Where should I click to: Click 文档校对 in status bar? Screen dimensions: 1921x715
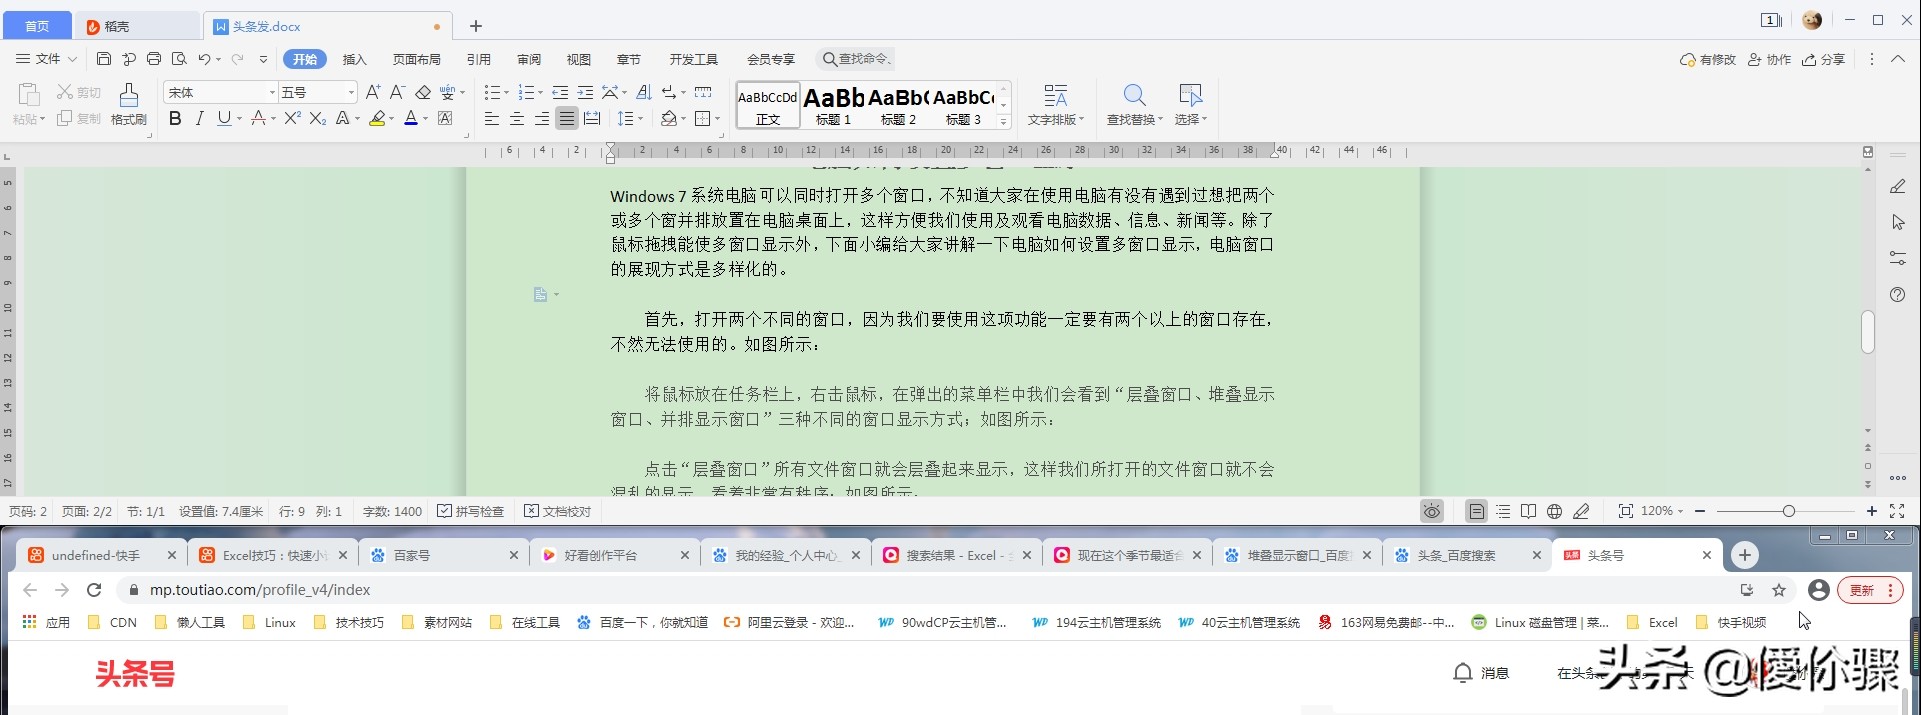[557, 511]
